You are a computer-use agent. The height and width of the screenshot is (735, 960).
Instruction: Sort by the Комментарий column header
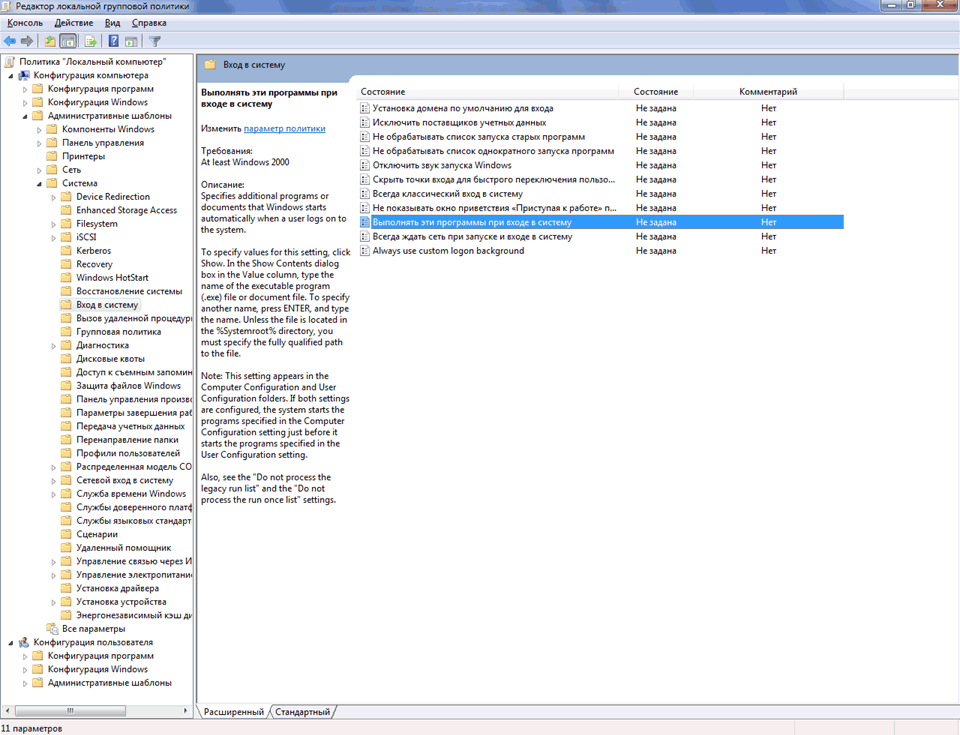[x=767, y=91]
